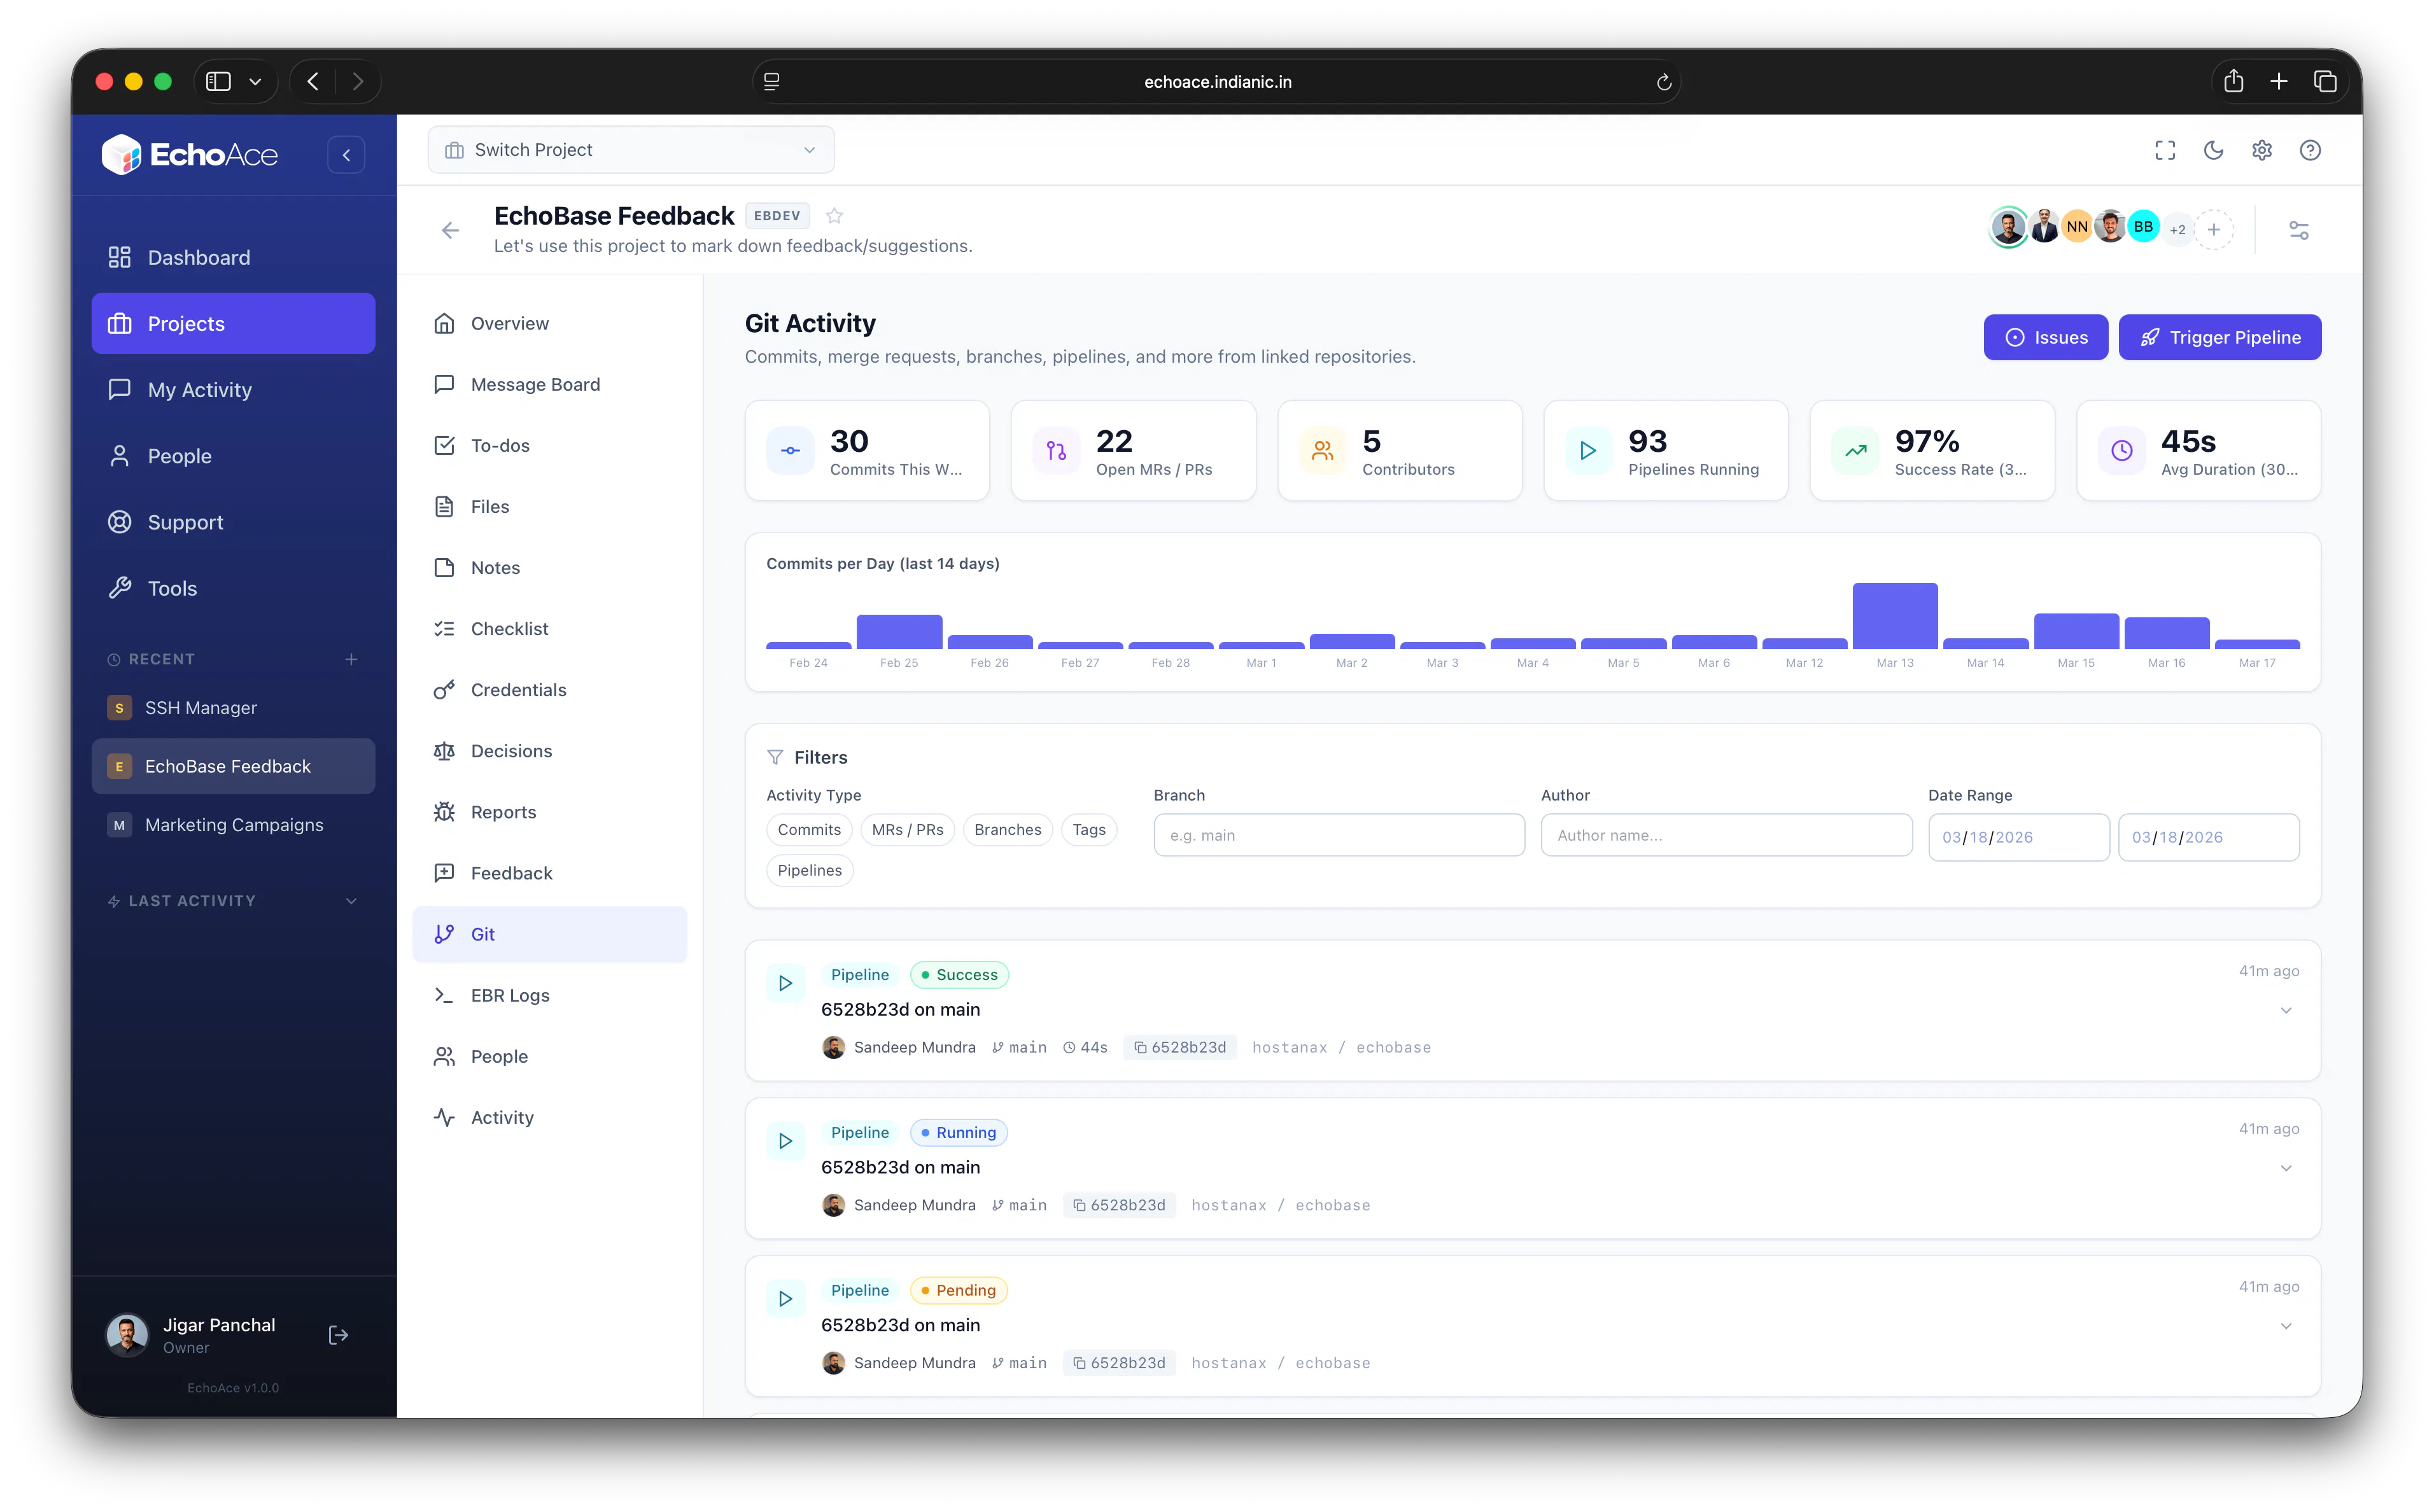Click the play icon of the Success pipeline
Image resolution: width=2434 pixels, height=1512 pixels.
785,983
